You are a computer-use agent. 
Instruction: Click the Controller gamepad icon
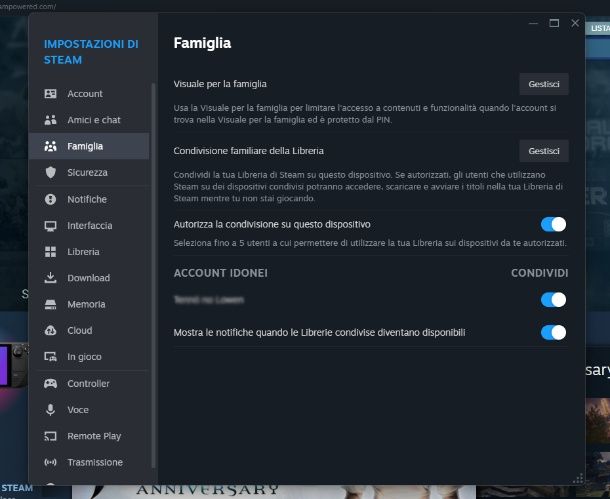click(50, 383)
